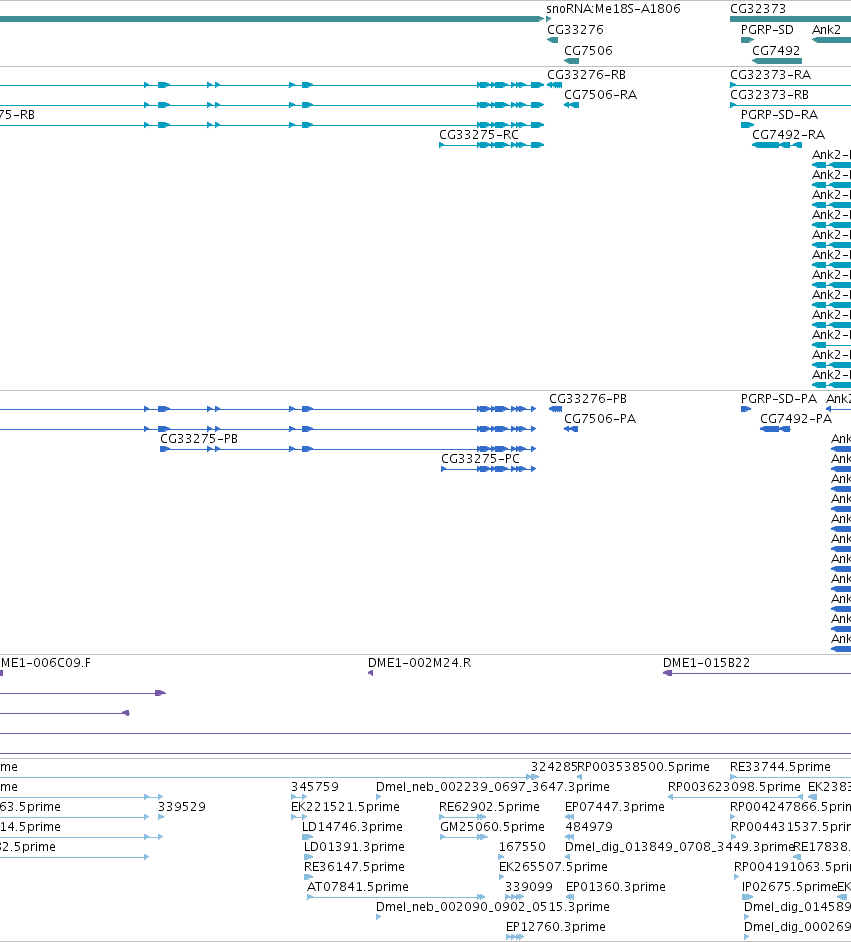Click the GM25060.5prime EST glyph
Image resolution: width=851 pixels, height=942 pixels.
tap(464, 837)
